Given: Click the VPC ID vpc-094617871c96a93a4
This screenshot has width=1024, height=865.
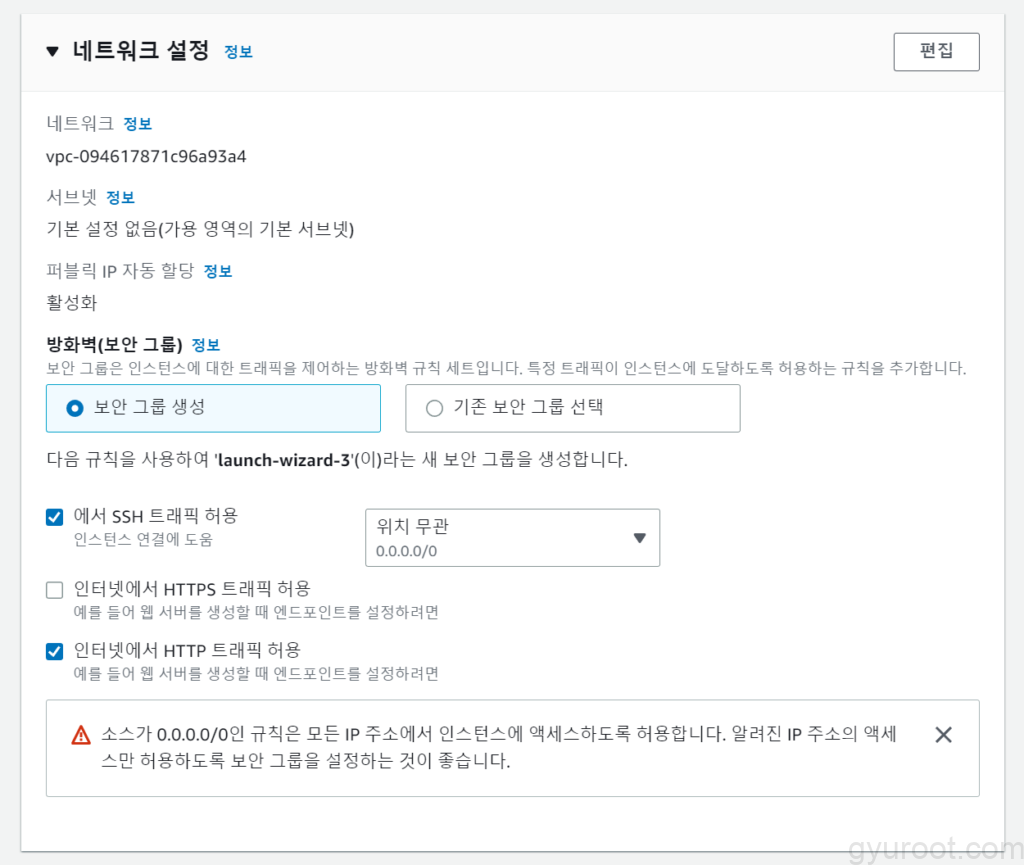Looking at the screenshot, I should pos(146,156).
